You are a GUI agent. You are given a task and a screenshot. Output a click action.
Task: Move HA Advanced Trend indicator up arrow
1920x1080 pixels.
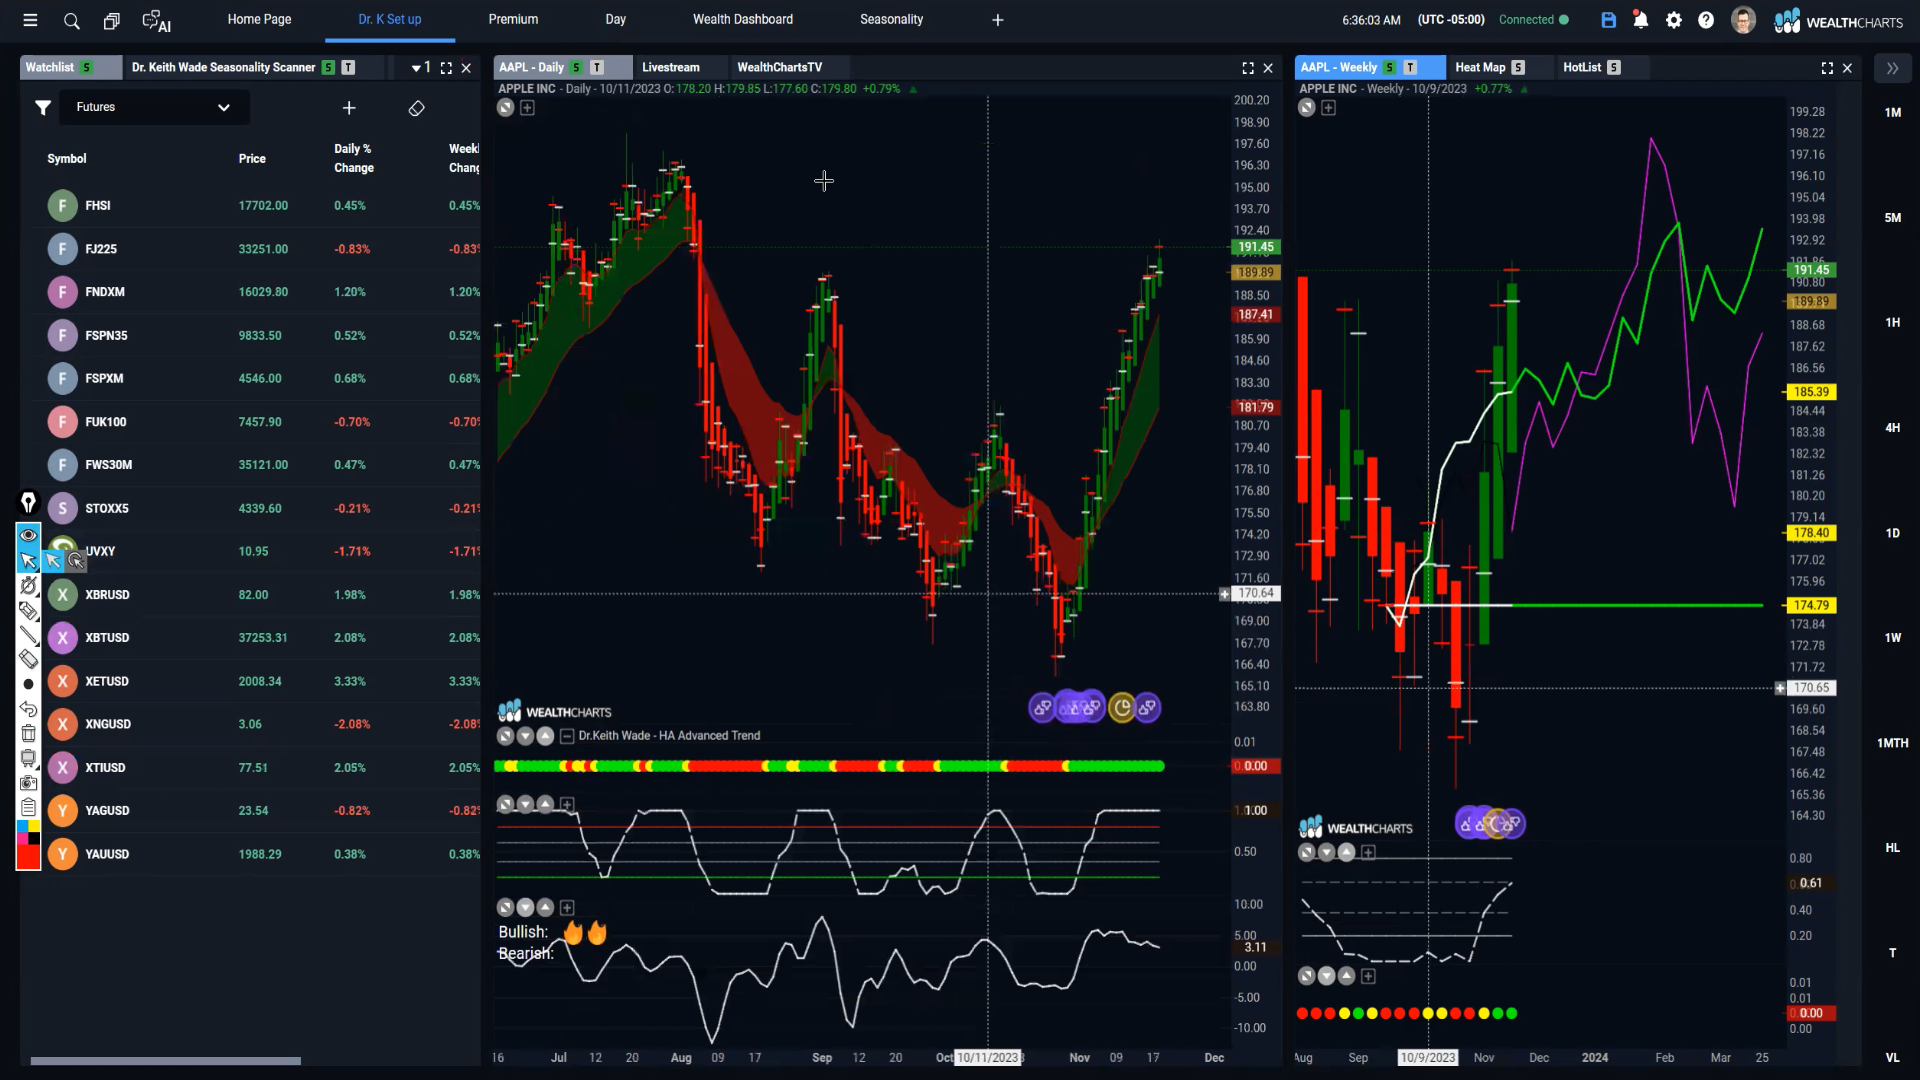click(545, 736)
